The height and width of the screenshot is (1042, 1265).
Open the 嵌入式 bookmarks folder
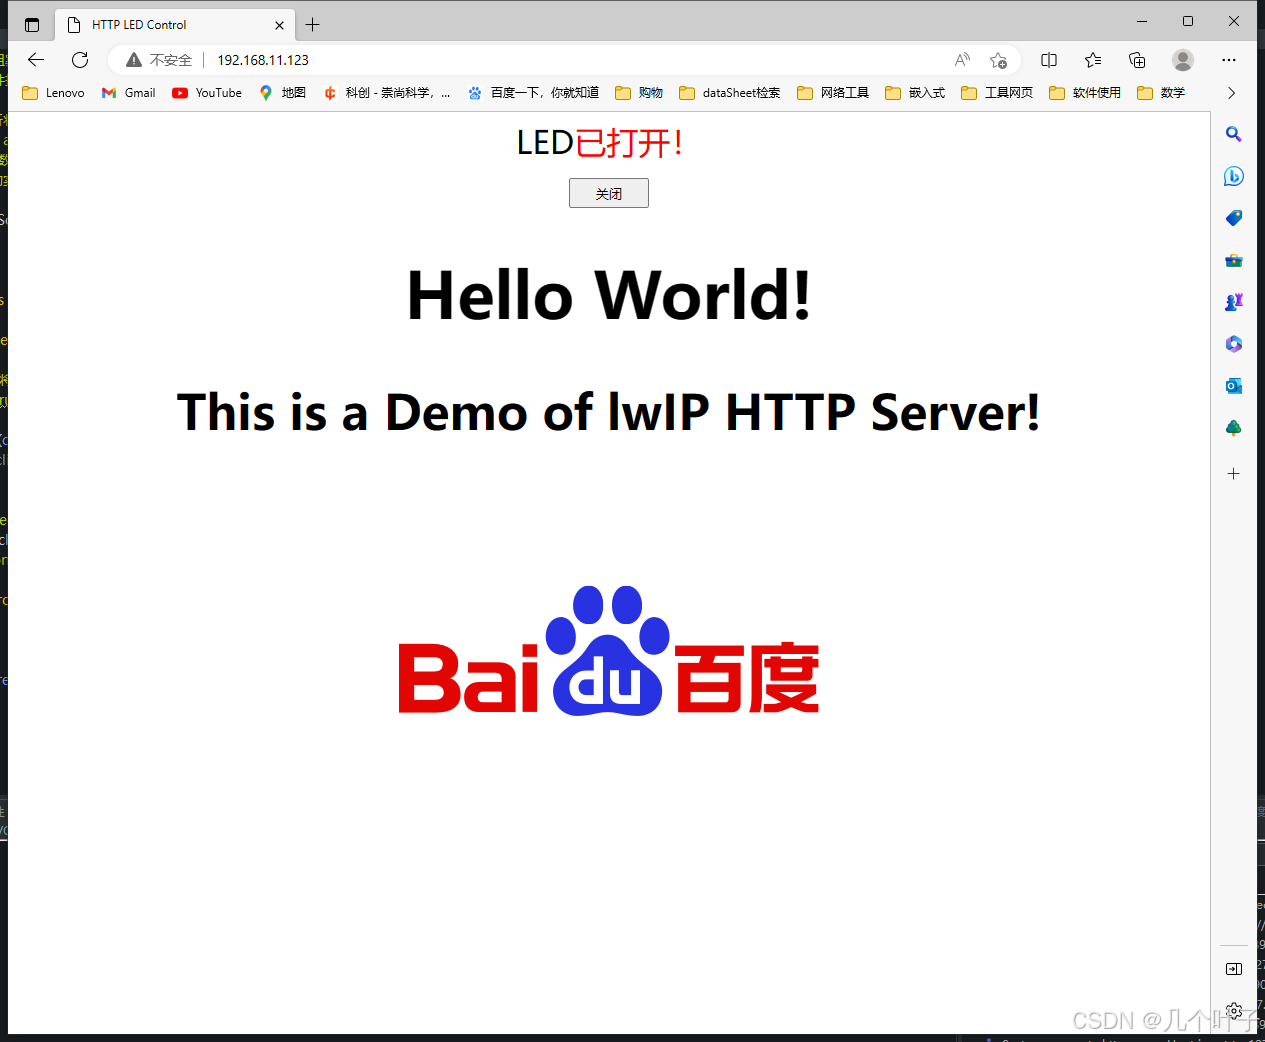(915, 93)
